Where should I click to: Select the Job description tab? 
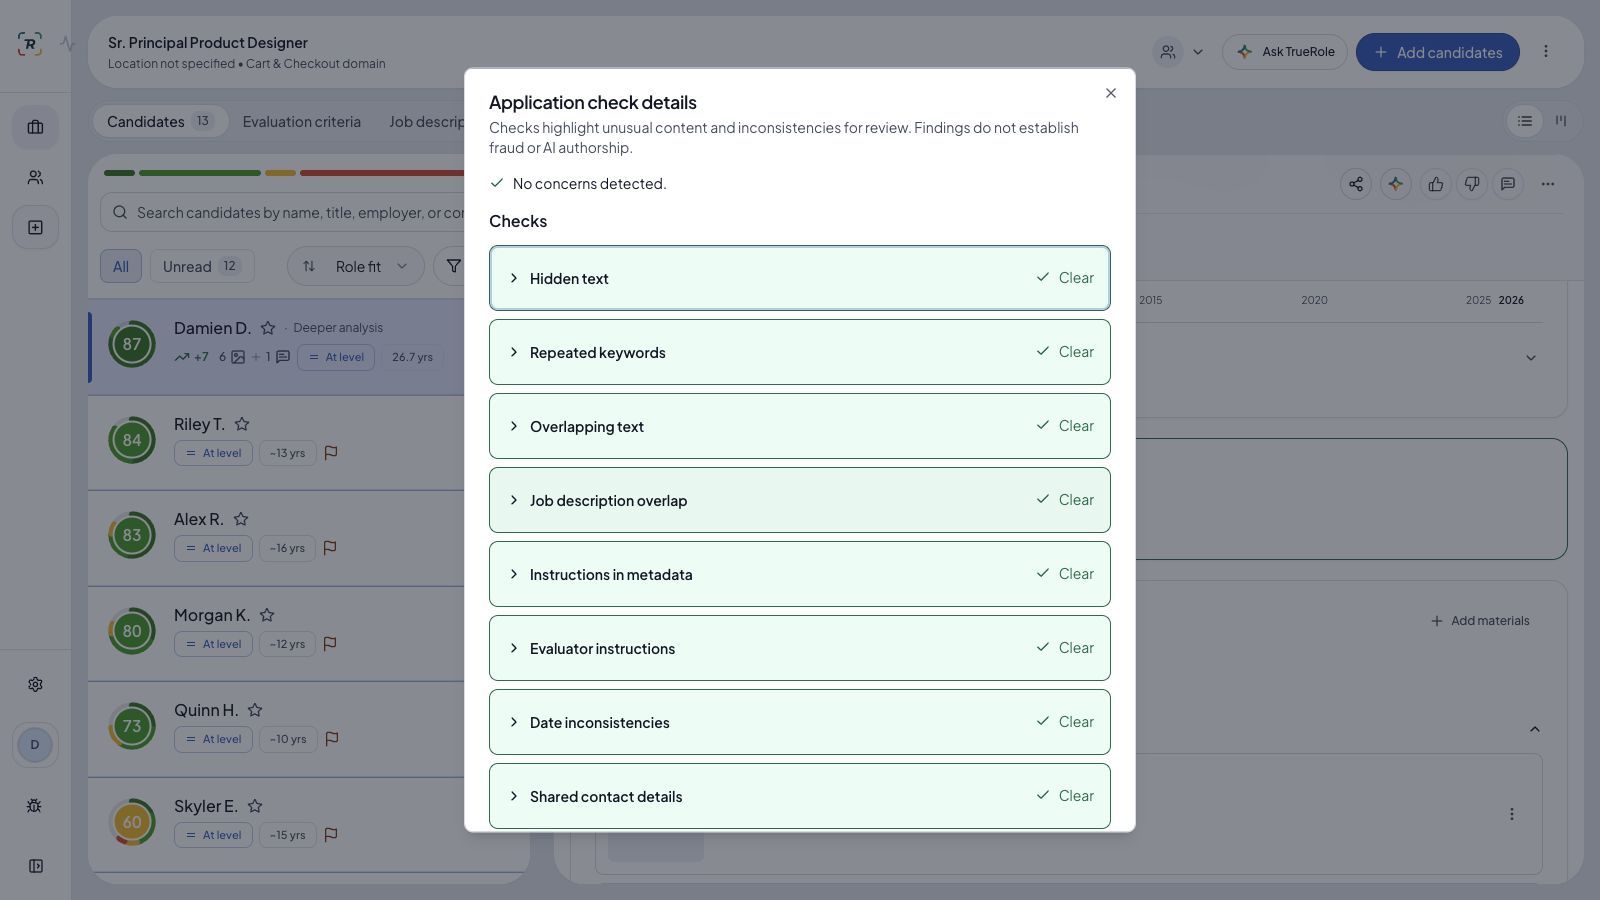[x=426, y=121]
